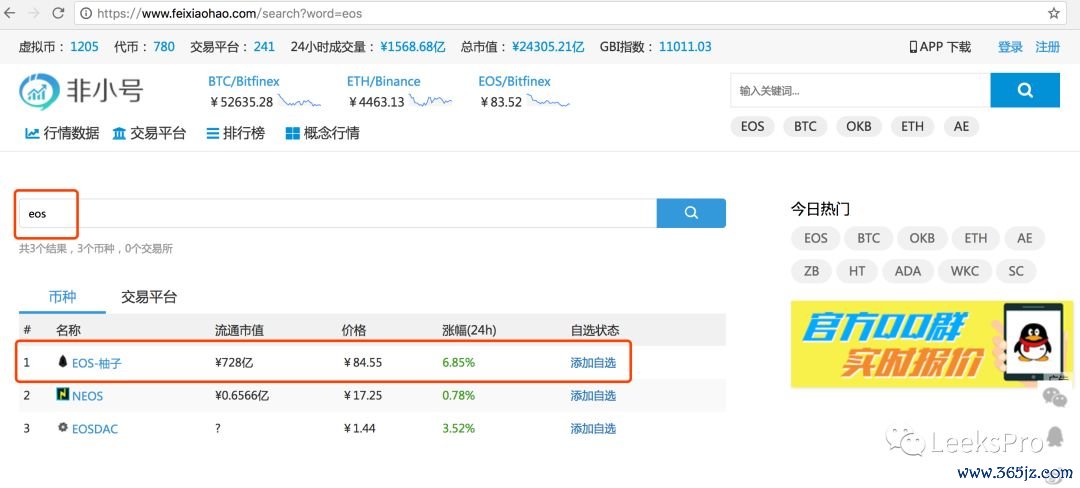Screen dimensions: 1080x488
Task: Click the EOSDAC coin icon
Action: [63, 427]
